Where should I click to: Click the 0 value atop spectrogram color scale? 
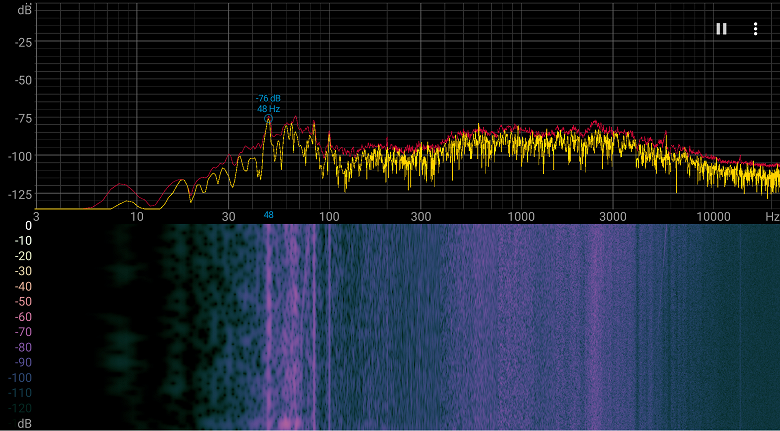[28, 226]
